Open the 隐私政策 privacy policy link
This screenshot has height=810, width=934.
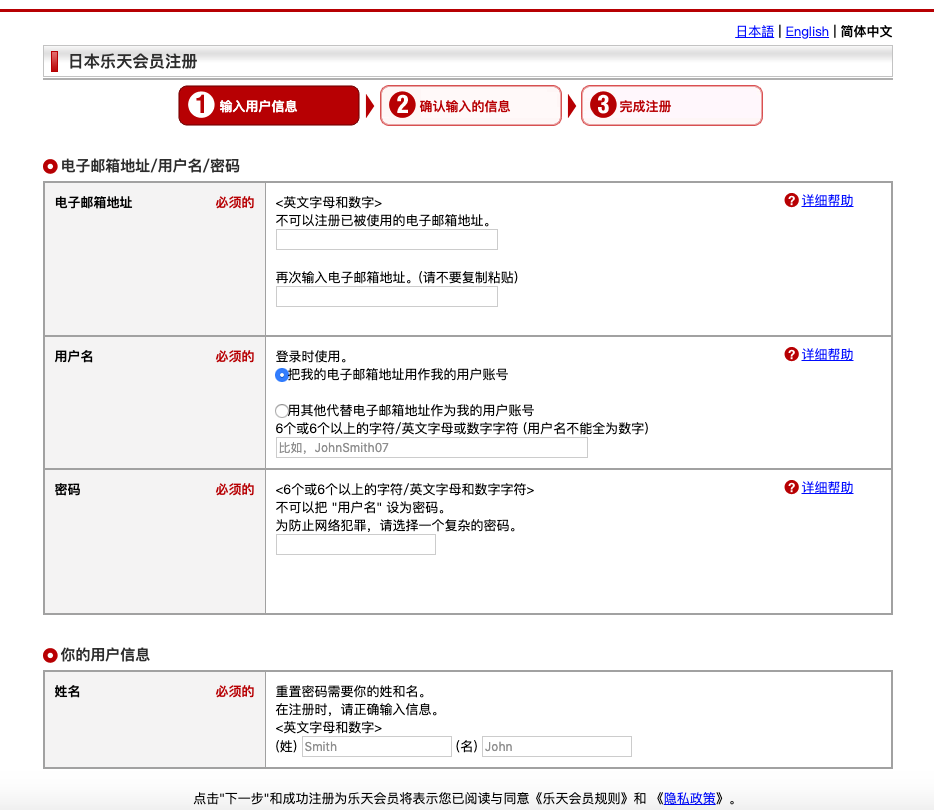click(x=690, y=799)
